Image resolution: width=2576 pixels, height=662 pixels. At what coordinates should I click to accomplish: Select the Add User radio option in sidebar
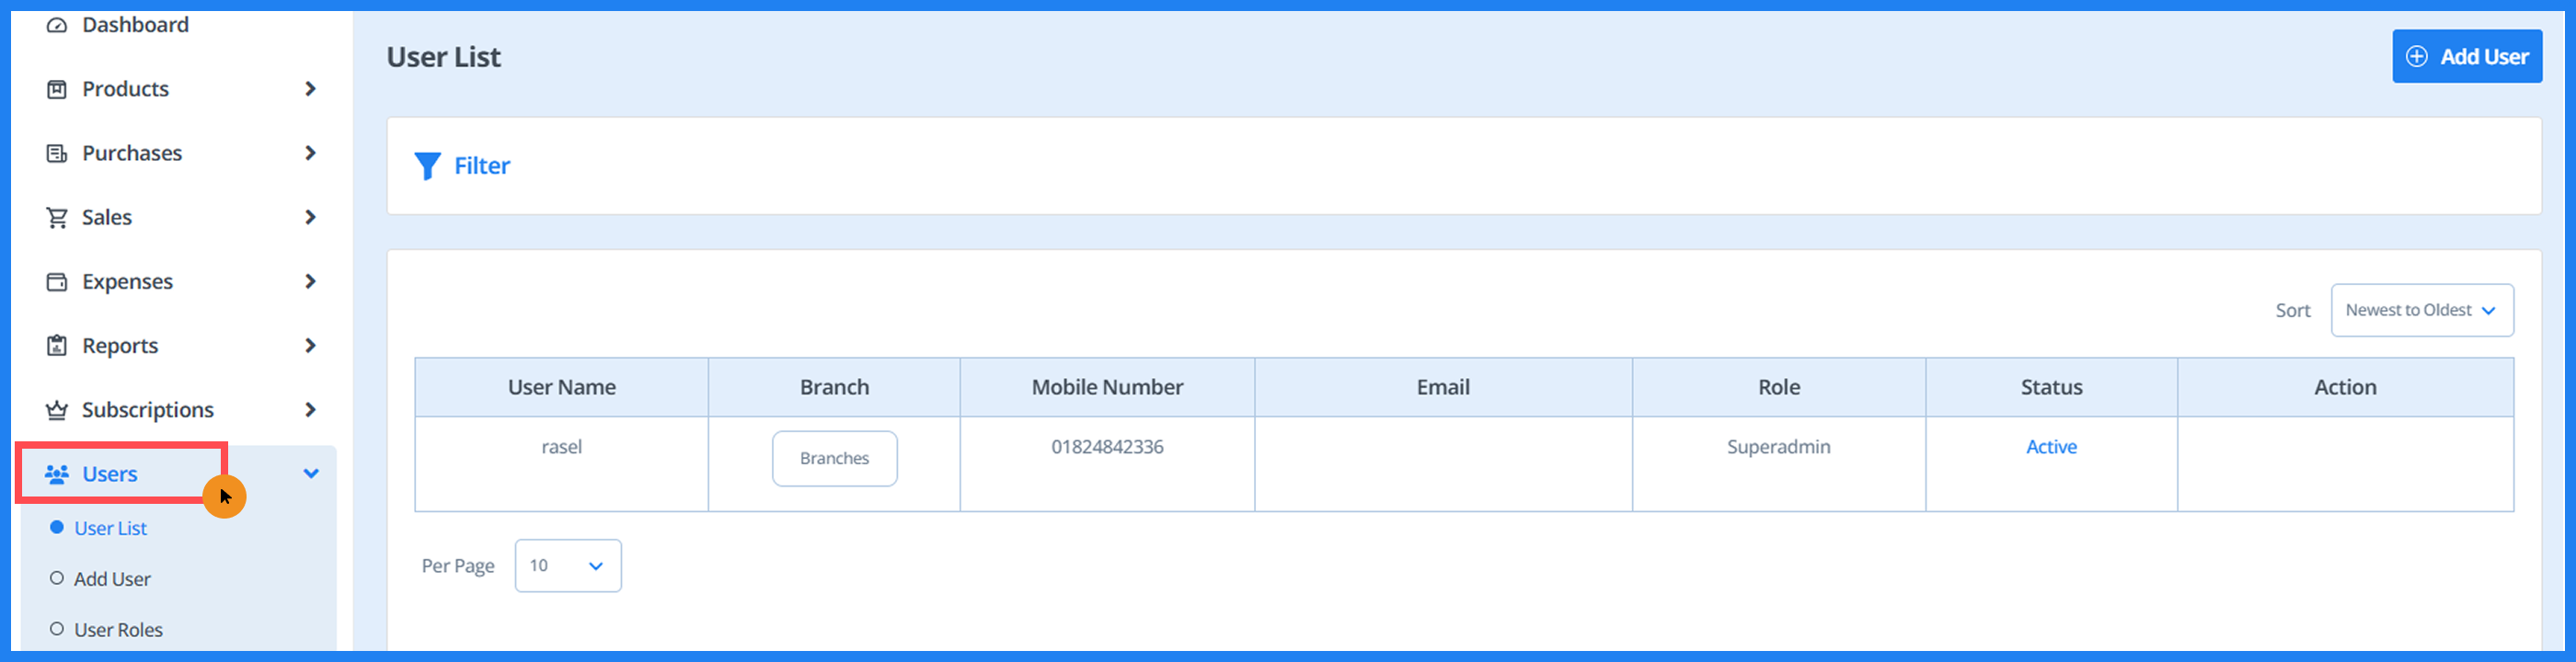click(x=57, y=578)
